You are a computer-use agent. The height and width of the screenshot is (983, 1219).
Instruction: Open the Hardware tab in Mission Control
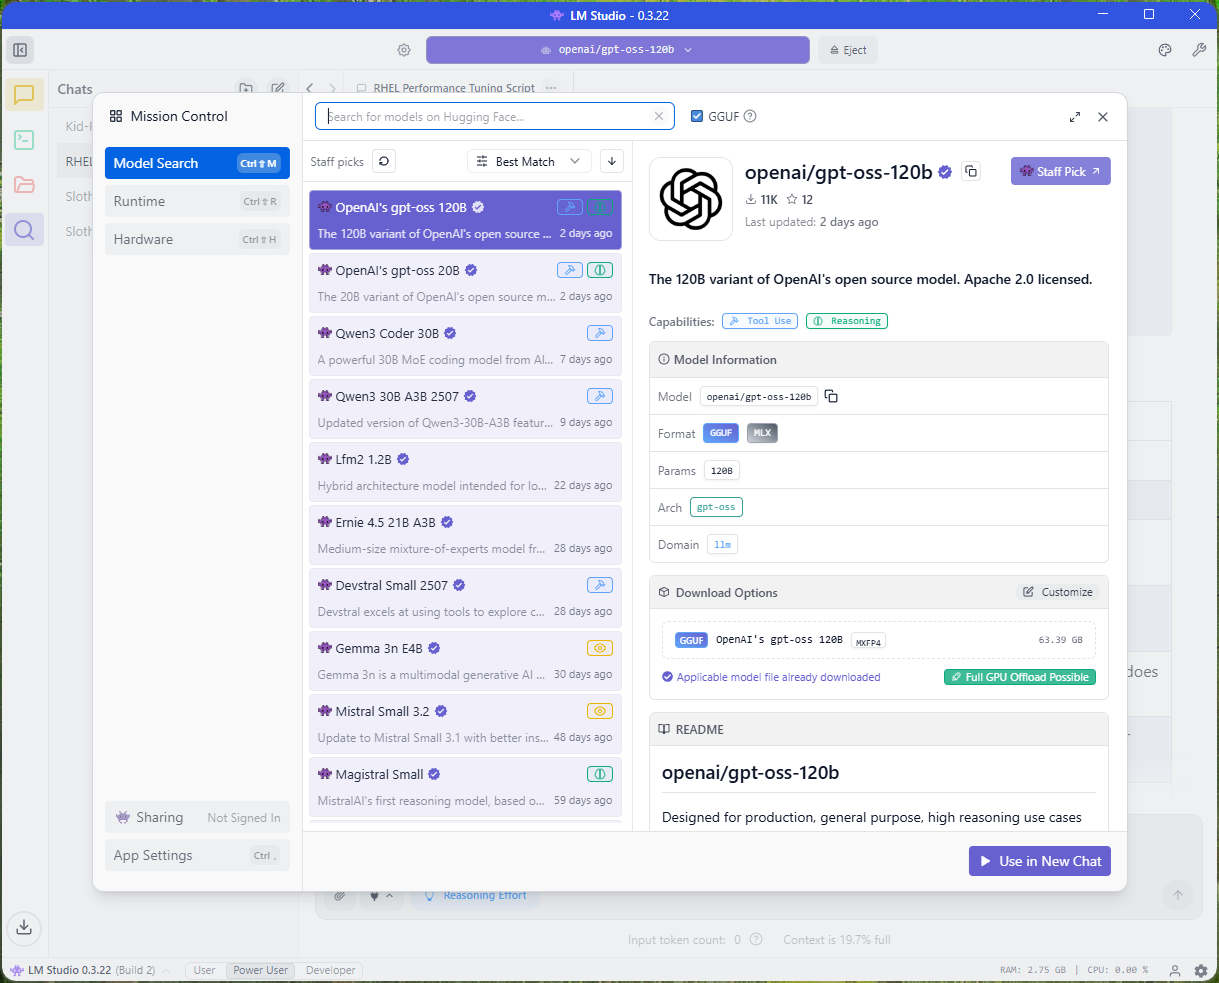click(196, 239)
